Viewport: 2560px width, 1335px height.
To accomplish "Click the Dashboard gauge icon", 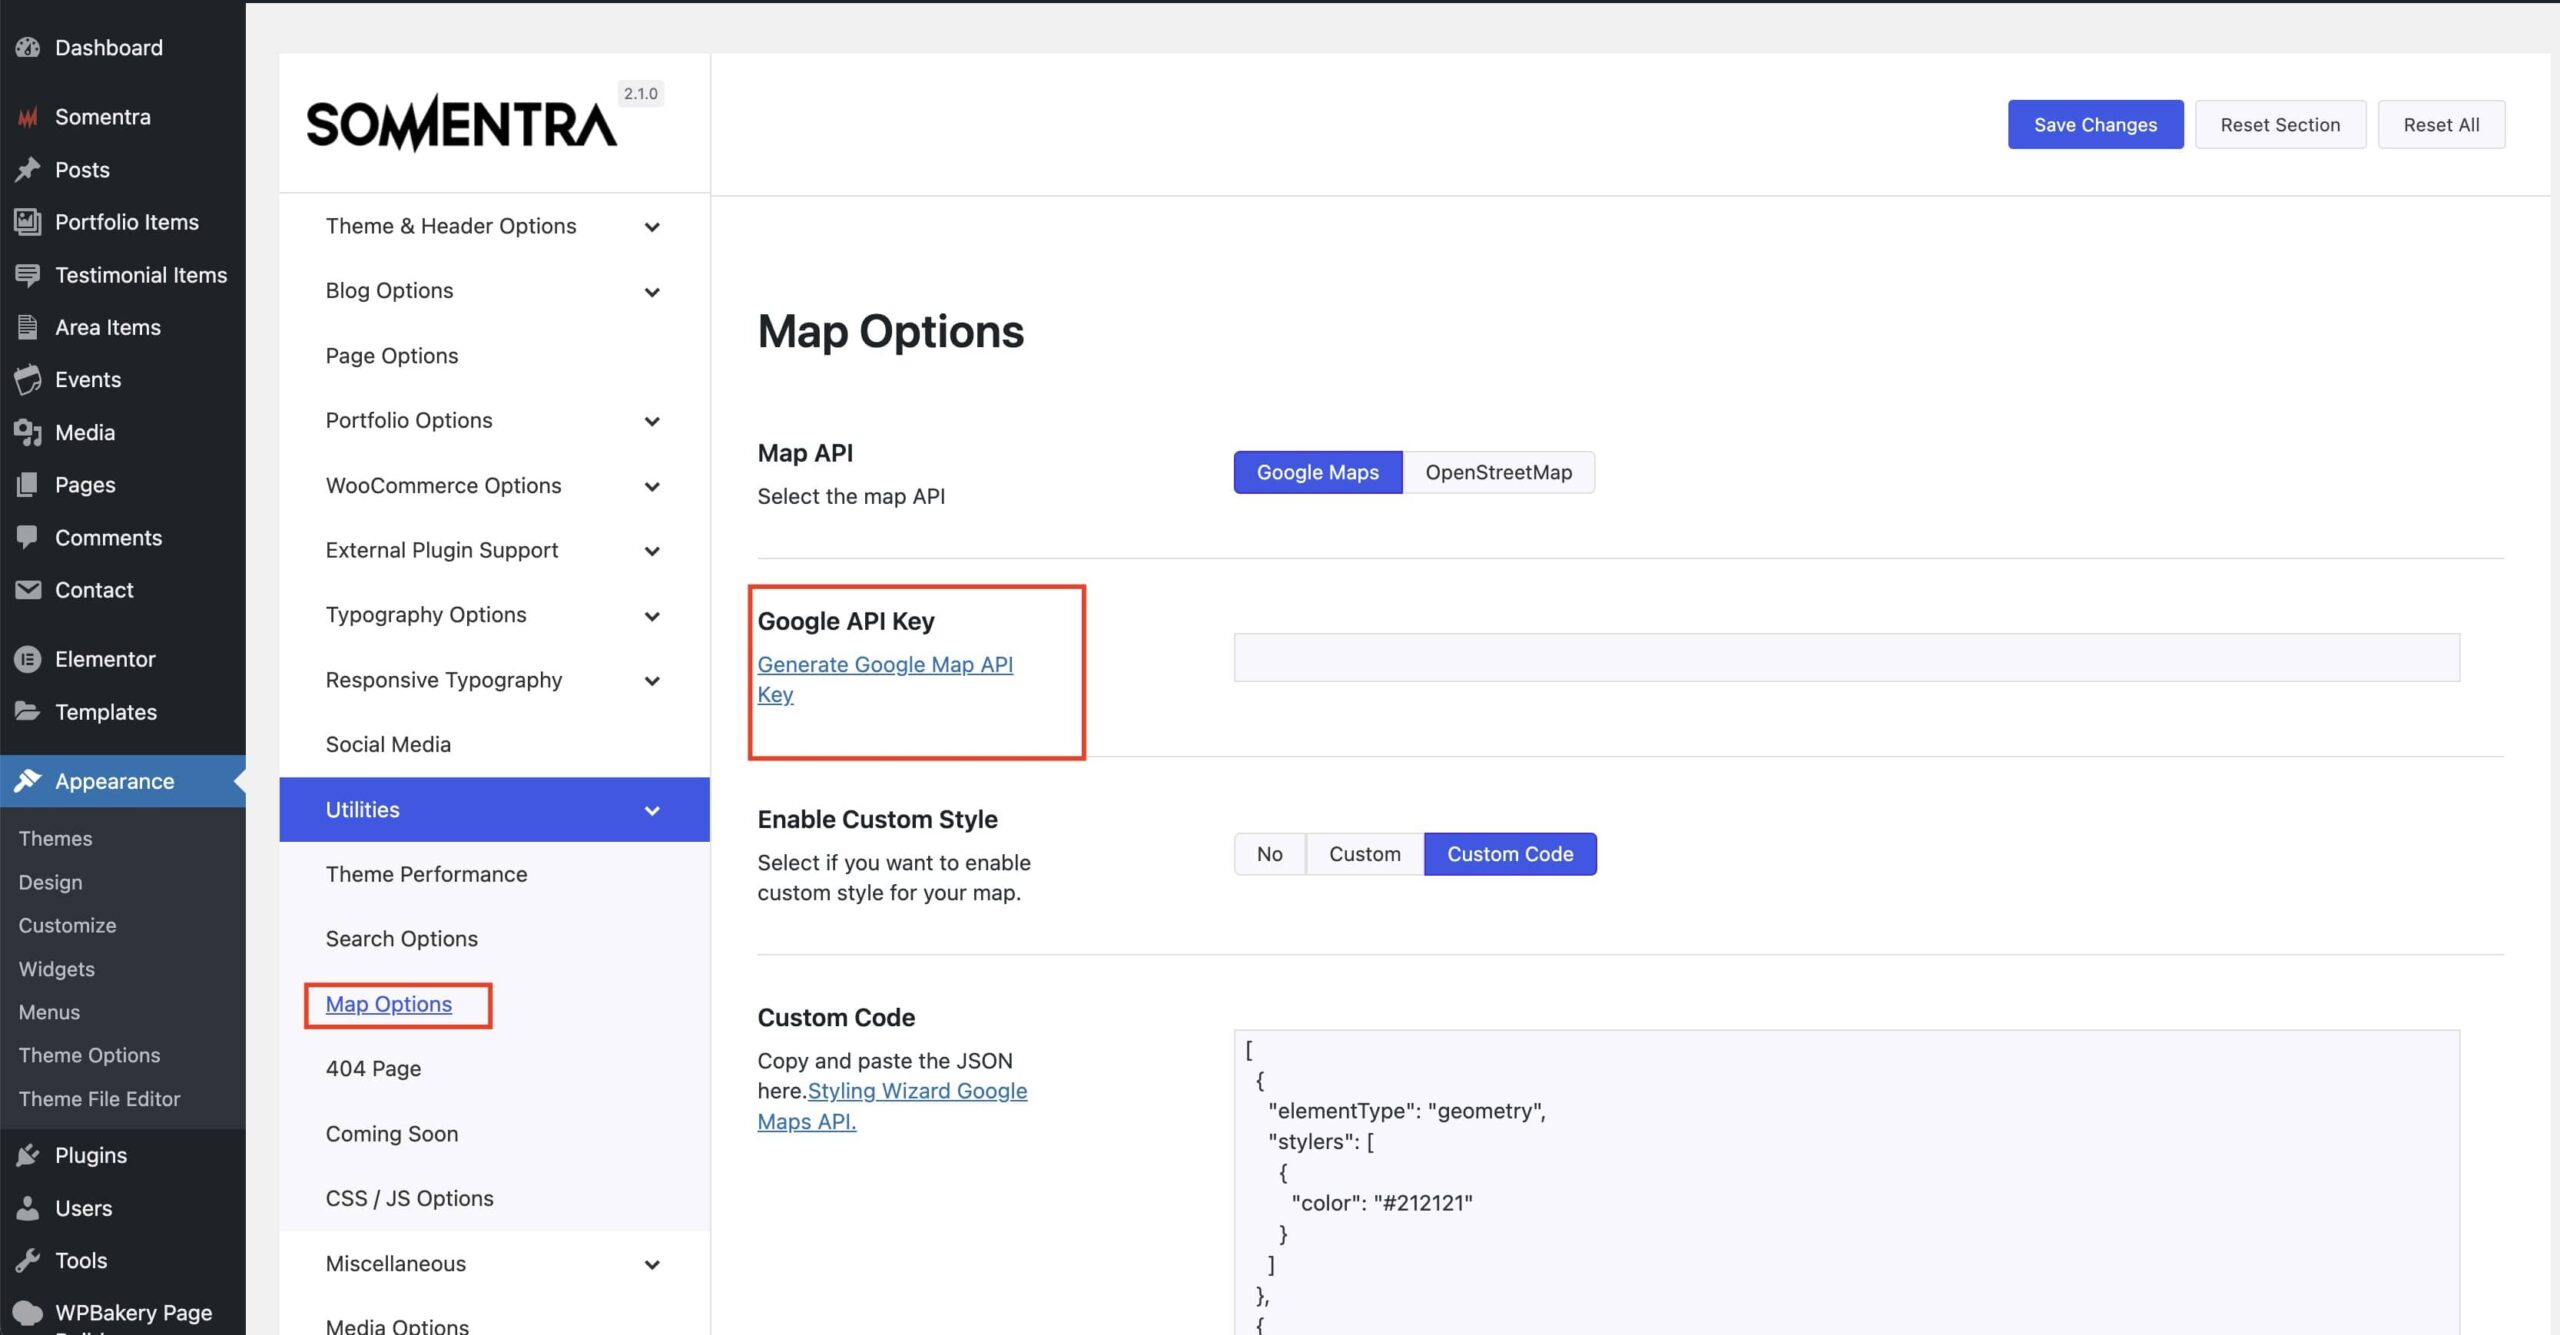I will click(28, 48).
